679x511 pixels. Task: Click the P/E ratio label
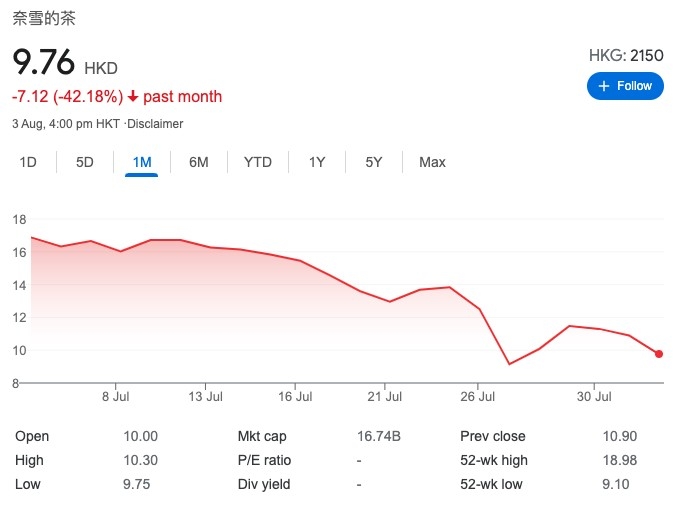pyautogui.click(x=264, y=460)
